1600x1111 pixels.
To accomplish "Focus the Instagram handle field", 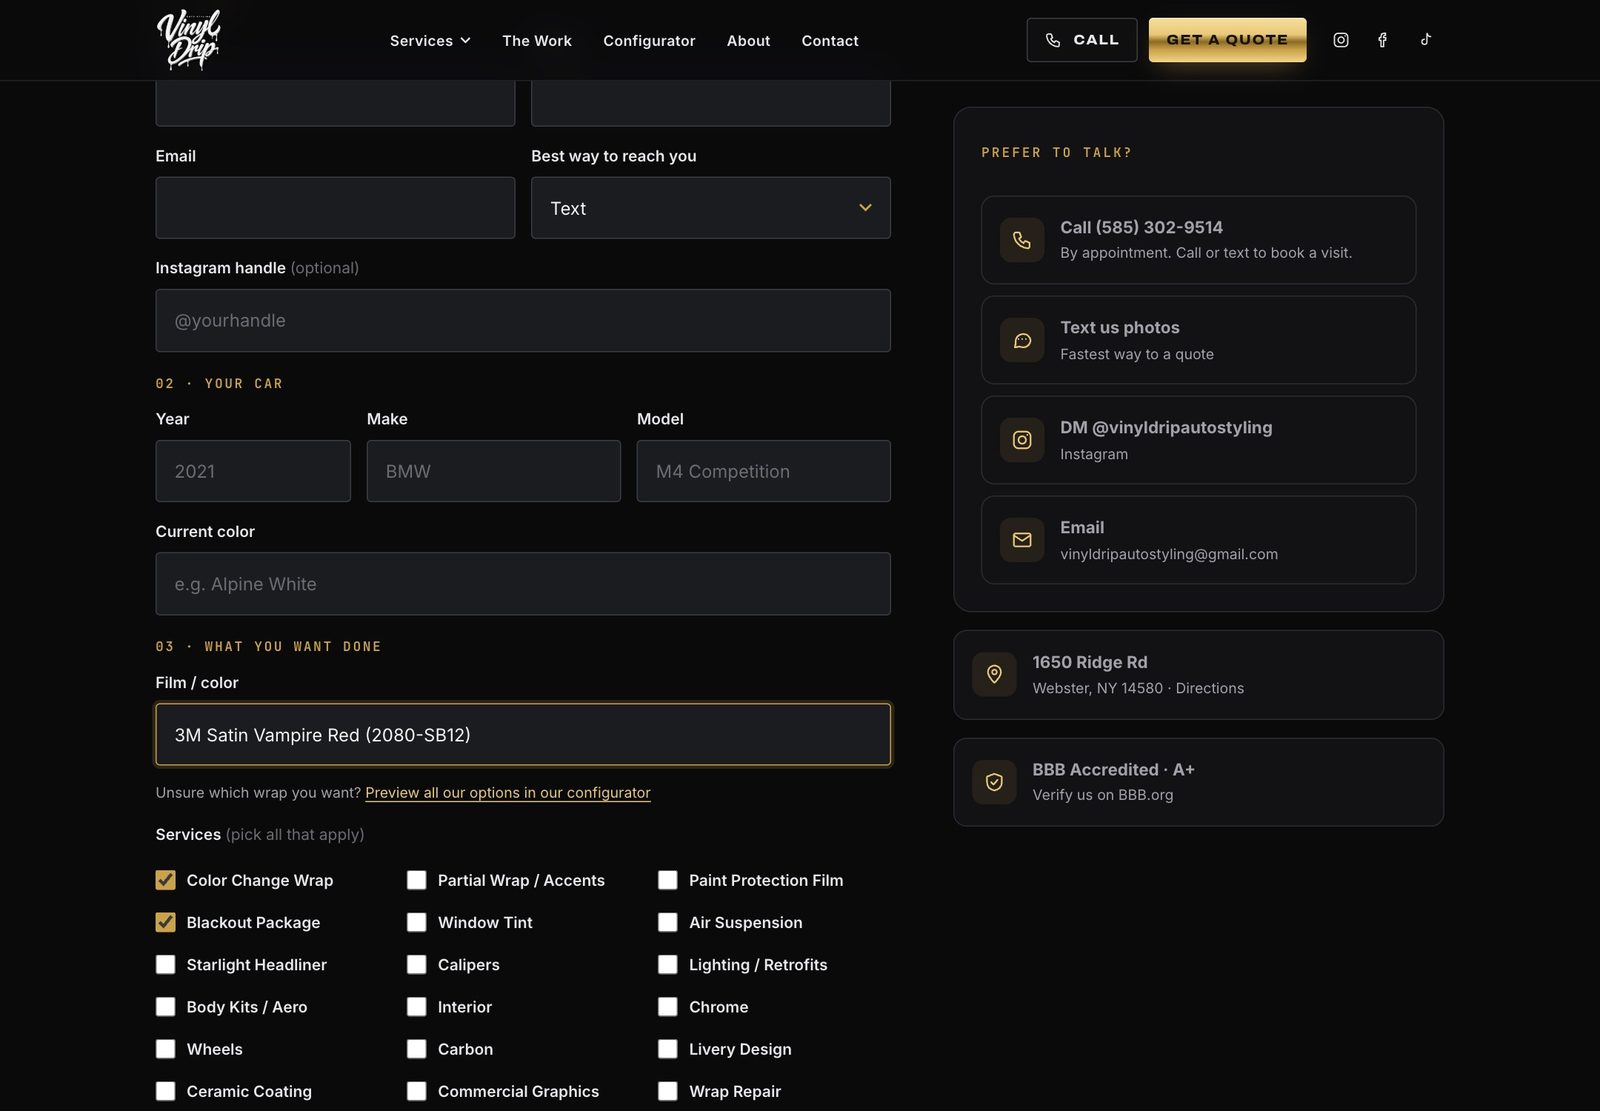I will click(x=523, y=321).
